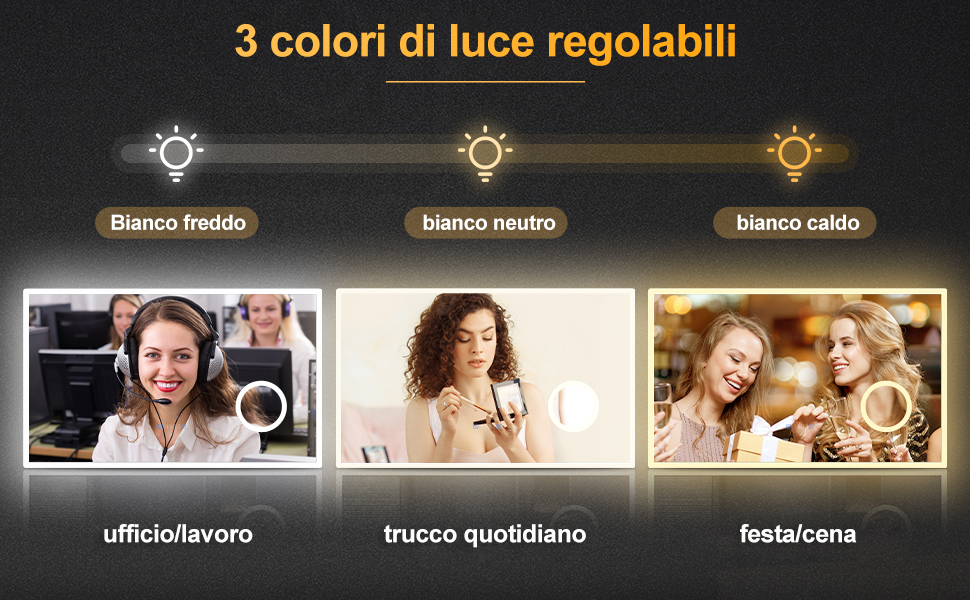Click the slider track between neutral and warm

click(640, 153)
